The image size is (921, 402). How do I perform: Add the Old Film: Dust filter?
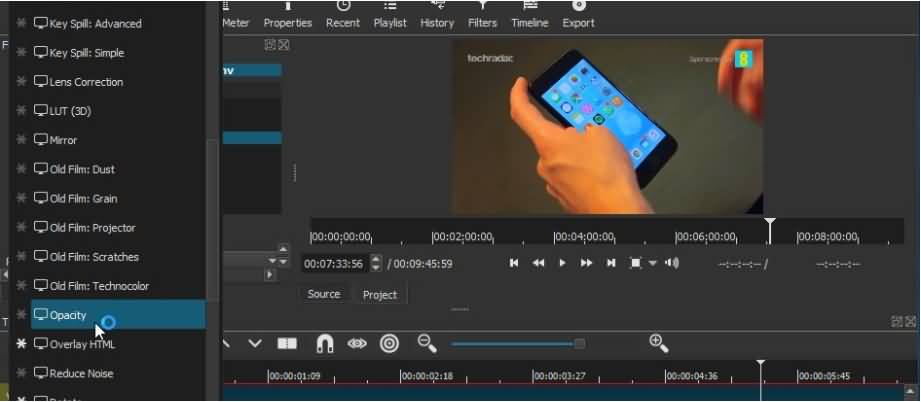click(x=118, y=169)
